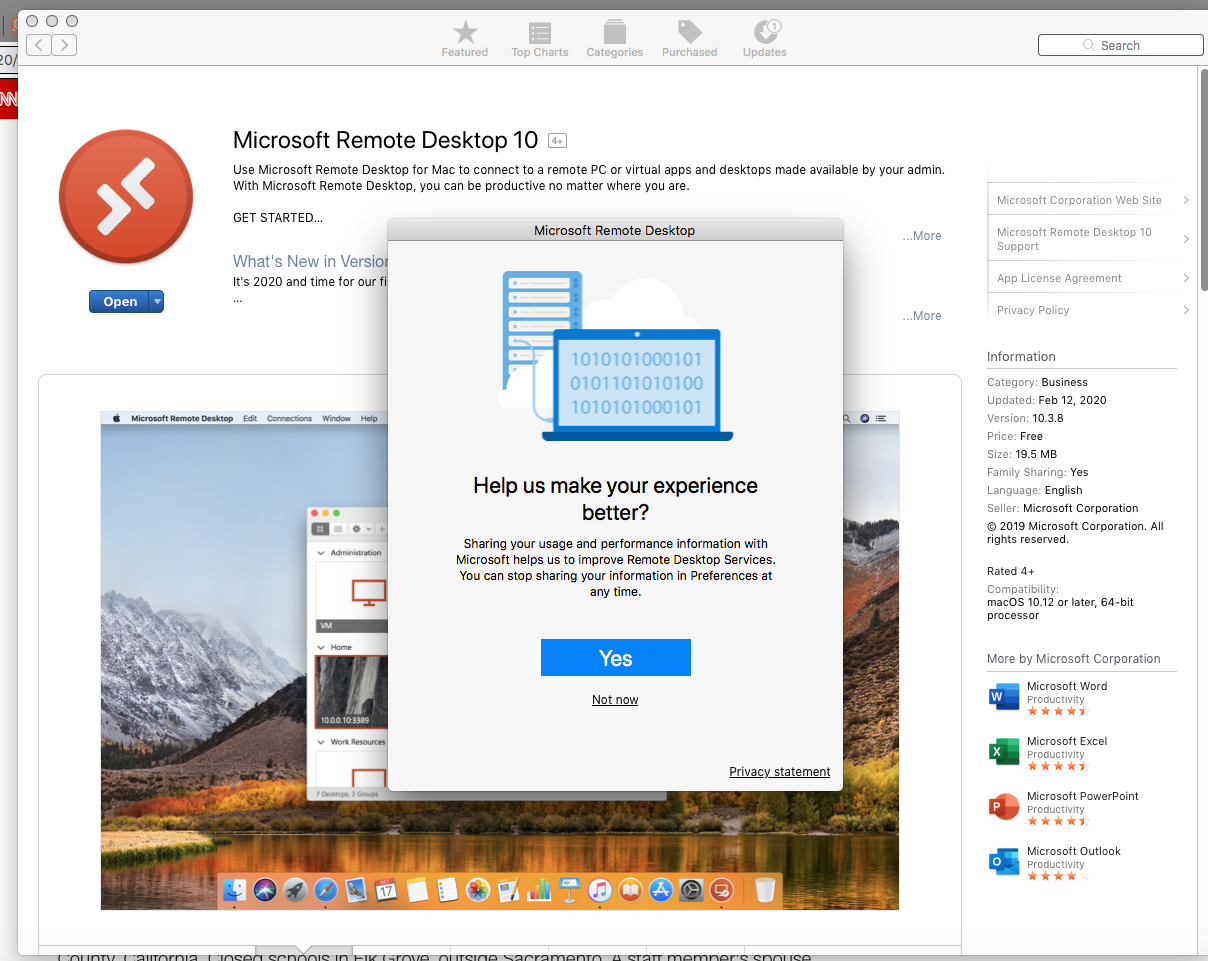Expand the Open button dropdown arrow
The image size is (1208, 961).
156,301
